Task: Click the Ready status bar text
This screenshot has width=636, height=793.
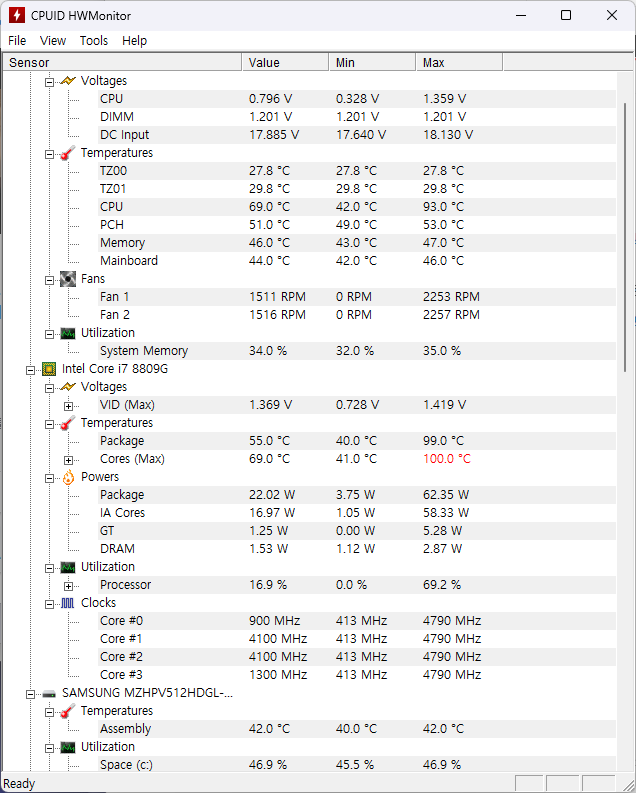Action: [x=19, y=783]
